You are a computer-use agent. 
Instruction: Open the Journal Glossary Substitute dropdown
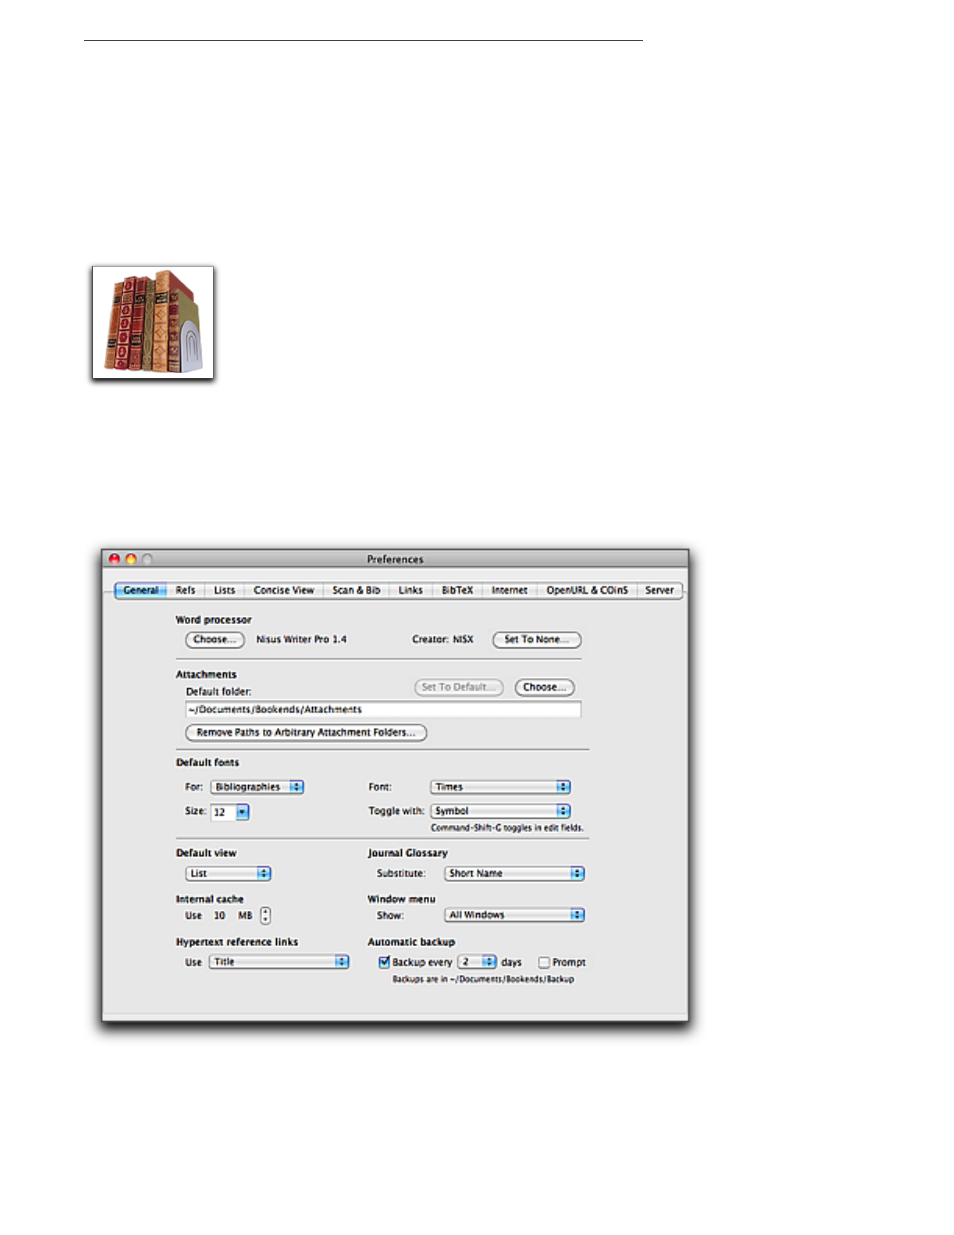coord(515,874)
